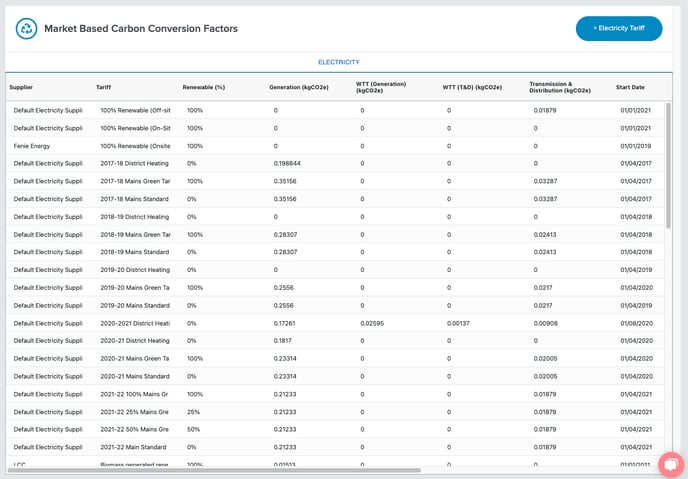This screenshot has width=688, height=479.
Task: Add a new Electricity Tariff
Action: [619, 29]
